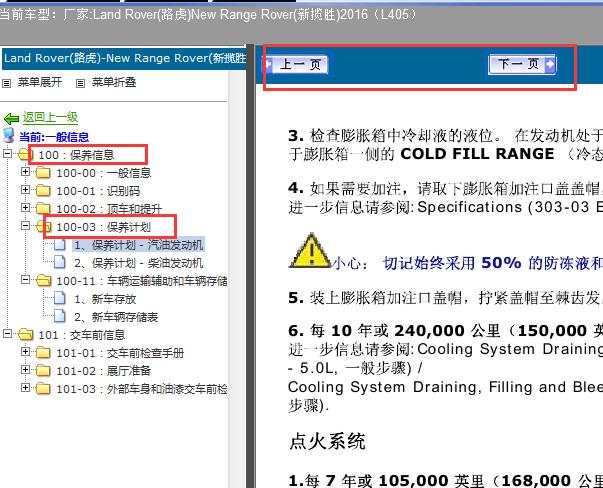Select 100-00 : 一般信息 tree item

click(x=104, y=173)
